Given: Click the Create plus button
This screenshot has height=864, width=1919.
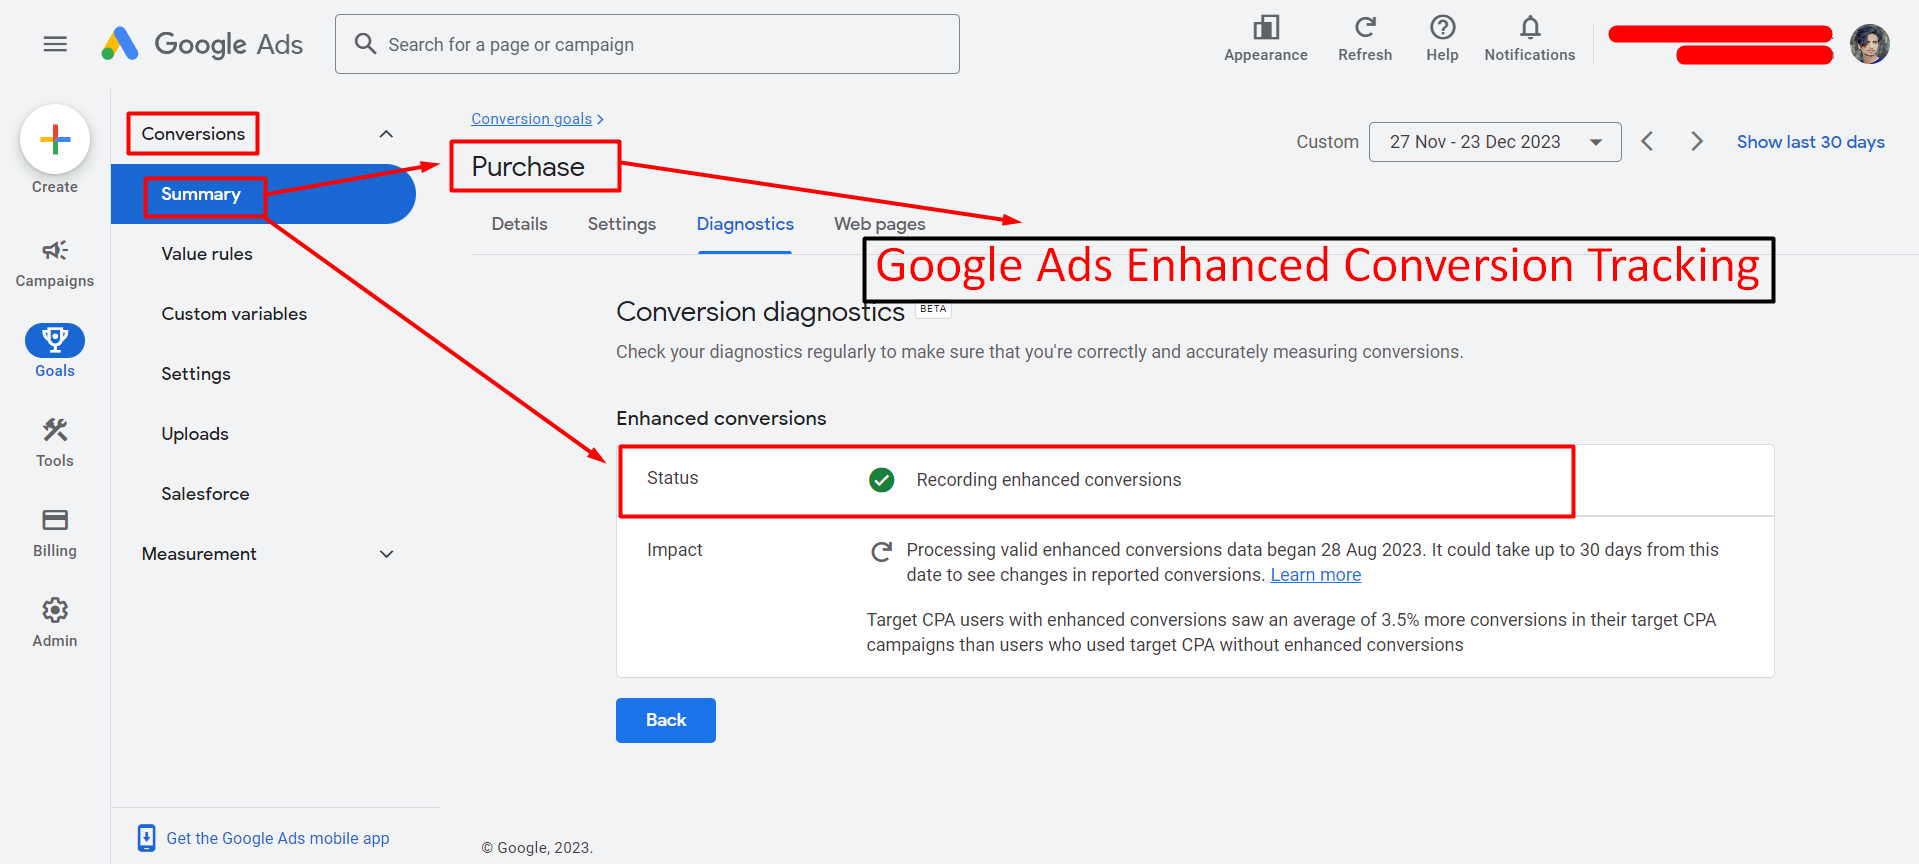Looking at the screenshot, I should pyautogui.click(x=55, y=139).
